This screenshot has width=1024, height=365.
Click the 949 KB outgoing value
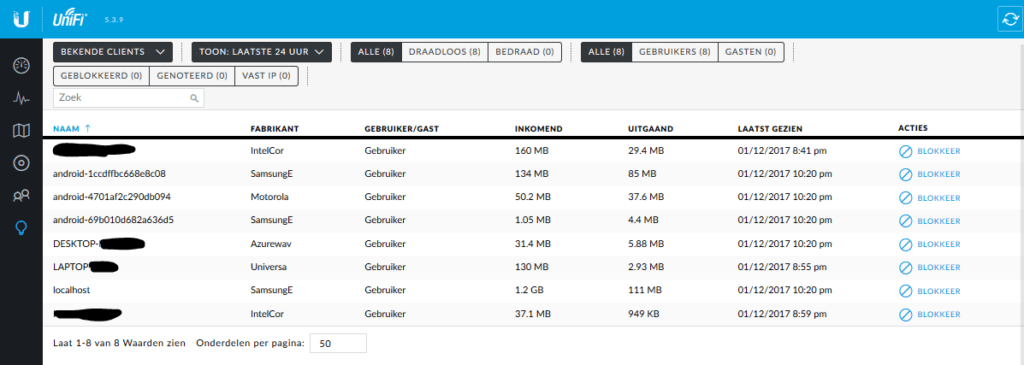643,315
